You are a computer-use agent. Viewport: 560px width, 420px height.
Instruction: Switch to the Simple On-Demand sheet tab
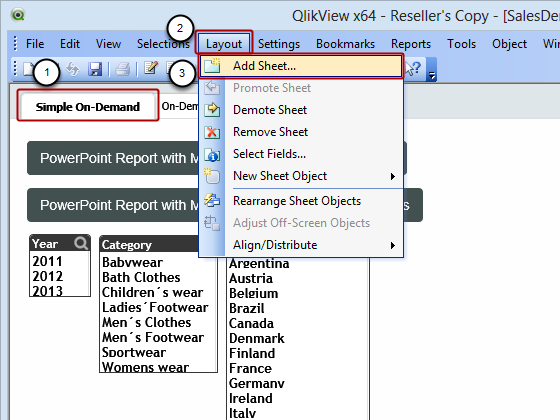pyautogui.click(x=88, y=106)
